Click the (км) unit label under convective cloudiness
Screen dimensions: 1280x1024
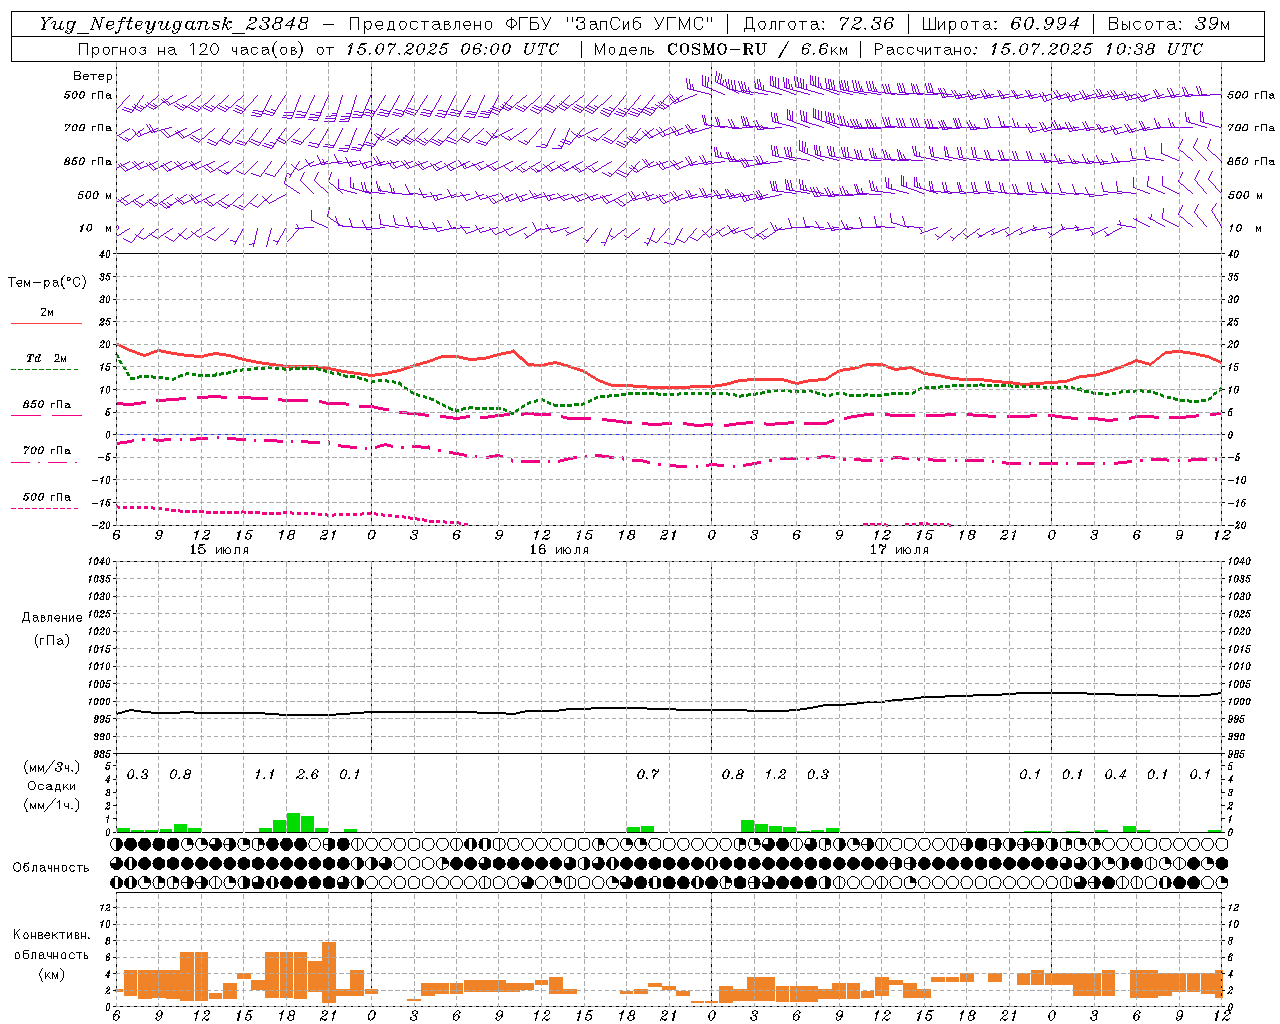(x=51, y=973)
